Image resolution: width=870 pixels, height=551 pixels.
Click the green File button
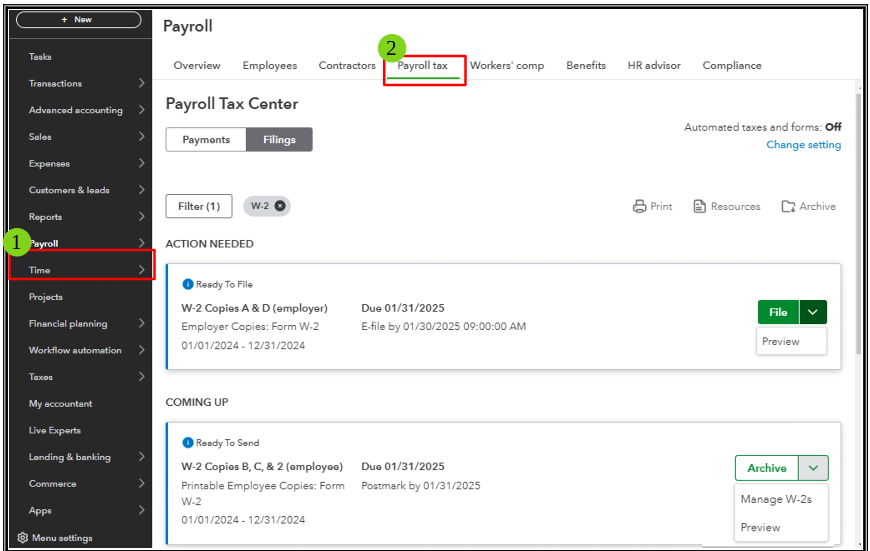(x=778, y=312)
